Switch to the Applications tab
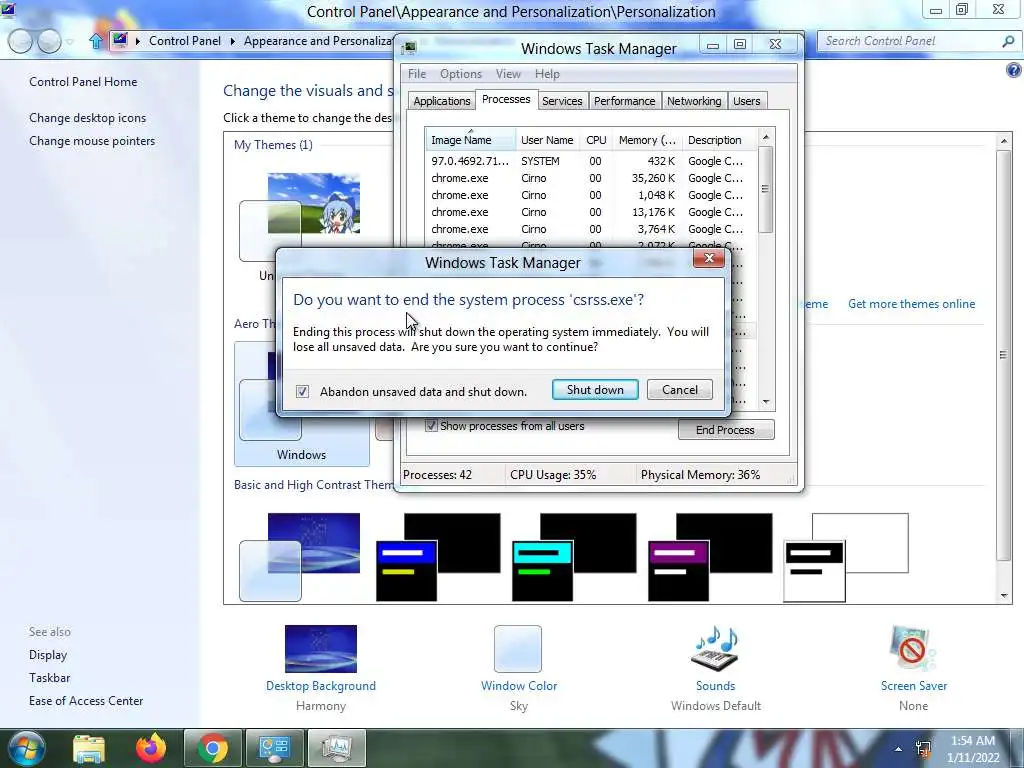This screenshot has height=768, width=1024. click(441, 101)
